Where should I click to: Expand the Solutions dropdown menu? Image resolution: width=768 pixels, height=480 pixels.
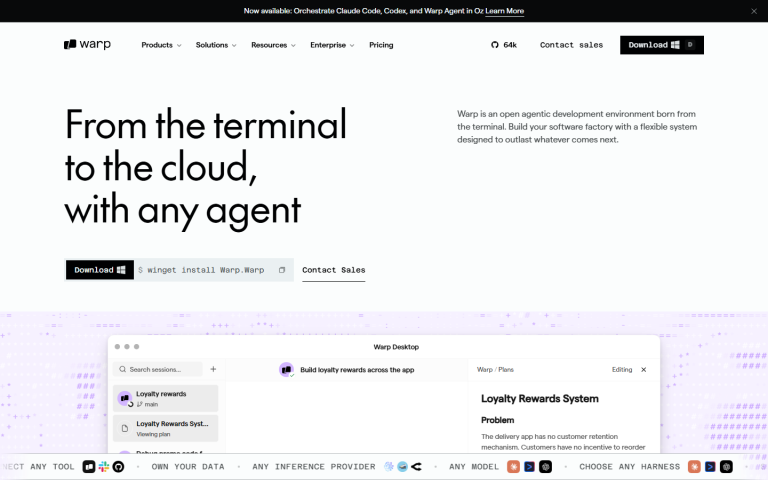coord(216,45)
